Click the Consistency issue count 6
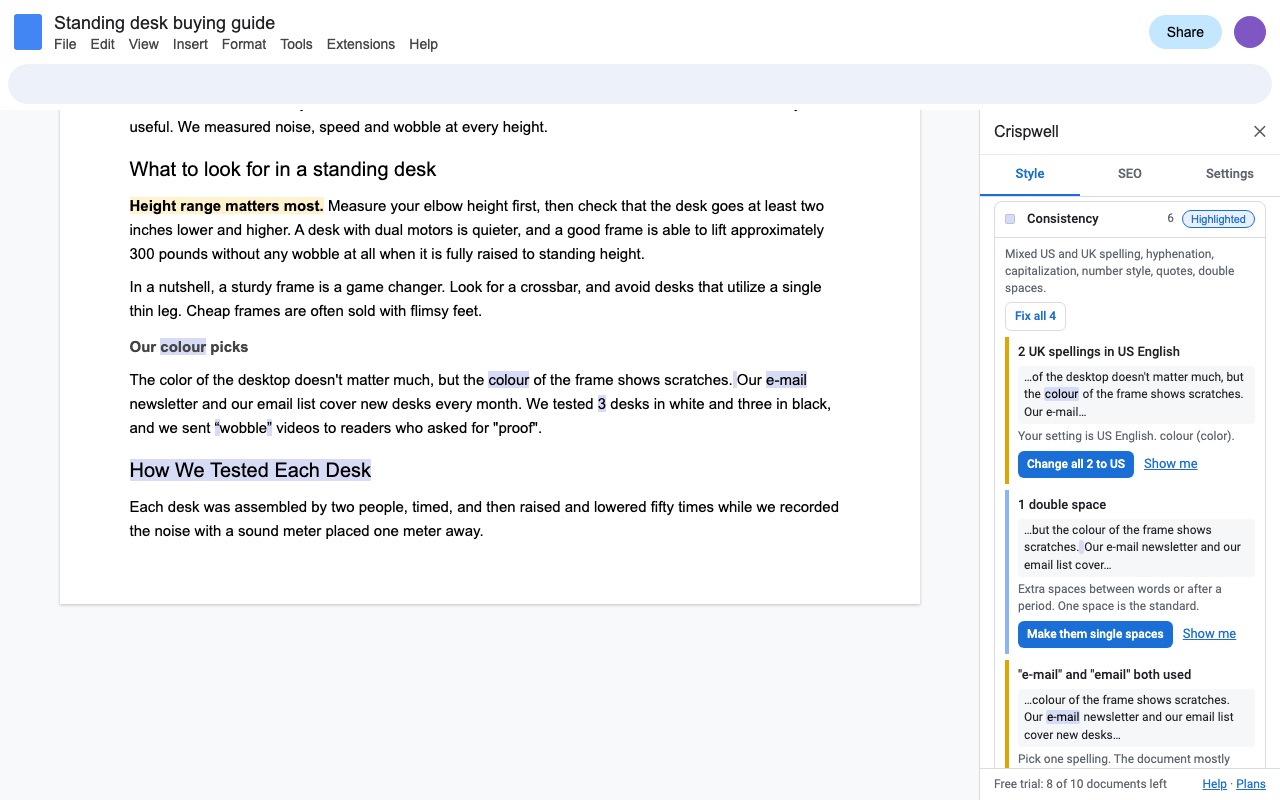 coord(1170,219)
